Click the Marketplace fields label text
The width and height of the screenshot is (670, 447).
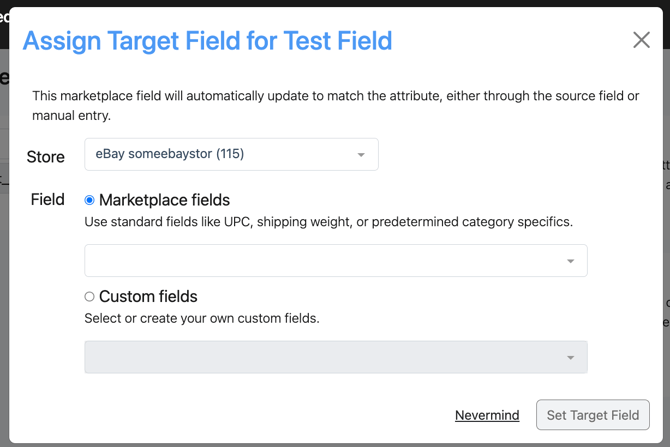tap(165, 200)
